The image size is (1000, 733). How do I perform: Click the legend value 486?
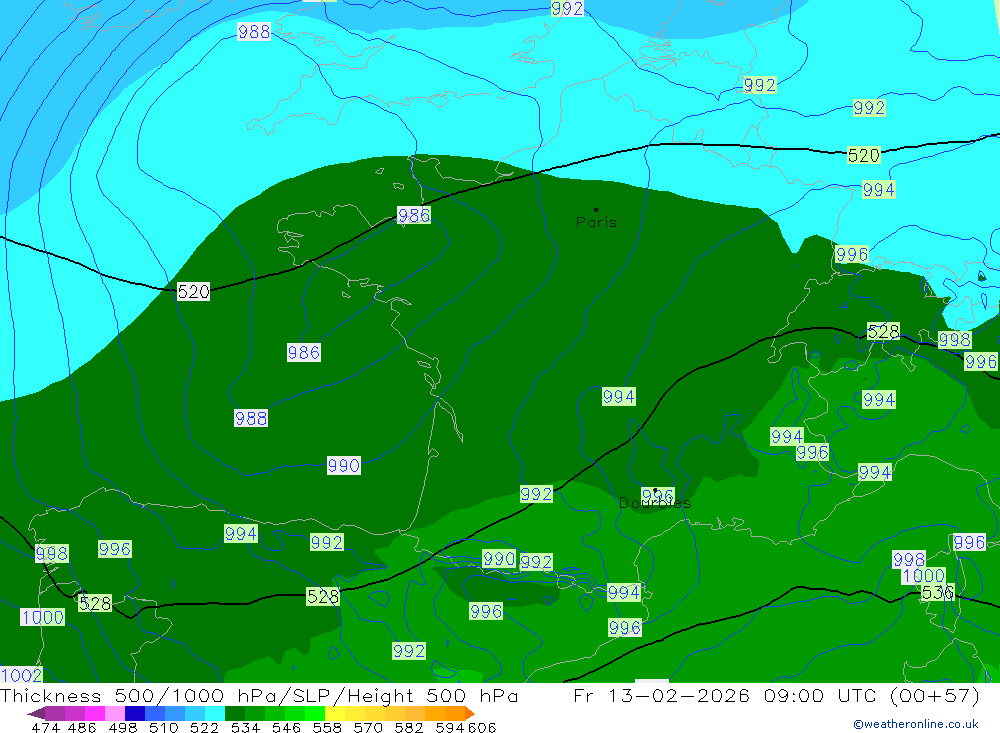click(82, 727)
